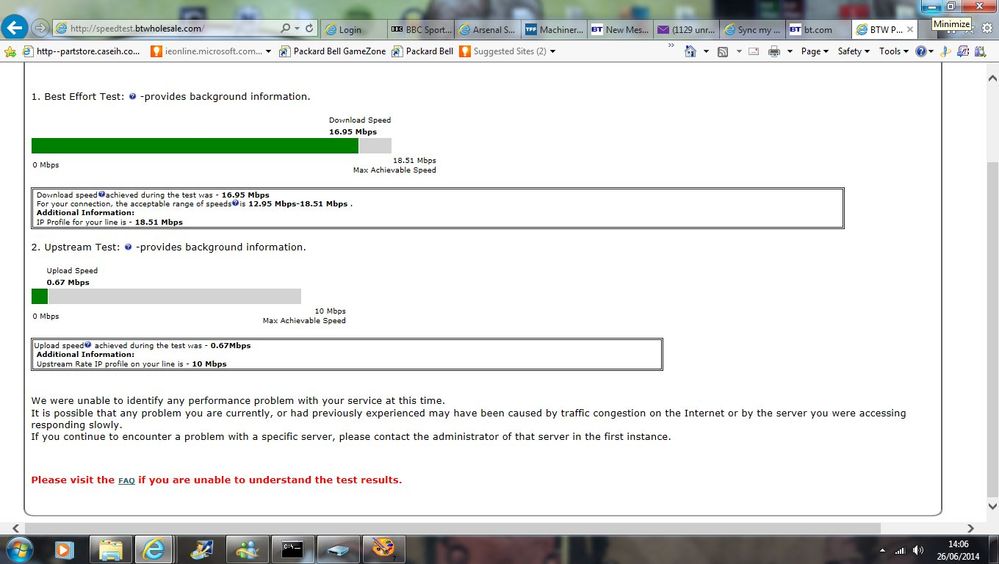Click the browser Back arrow button

(14, 28)
